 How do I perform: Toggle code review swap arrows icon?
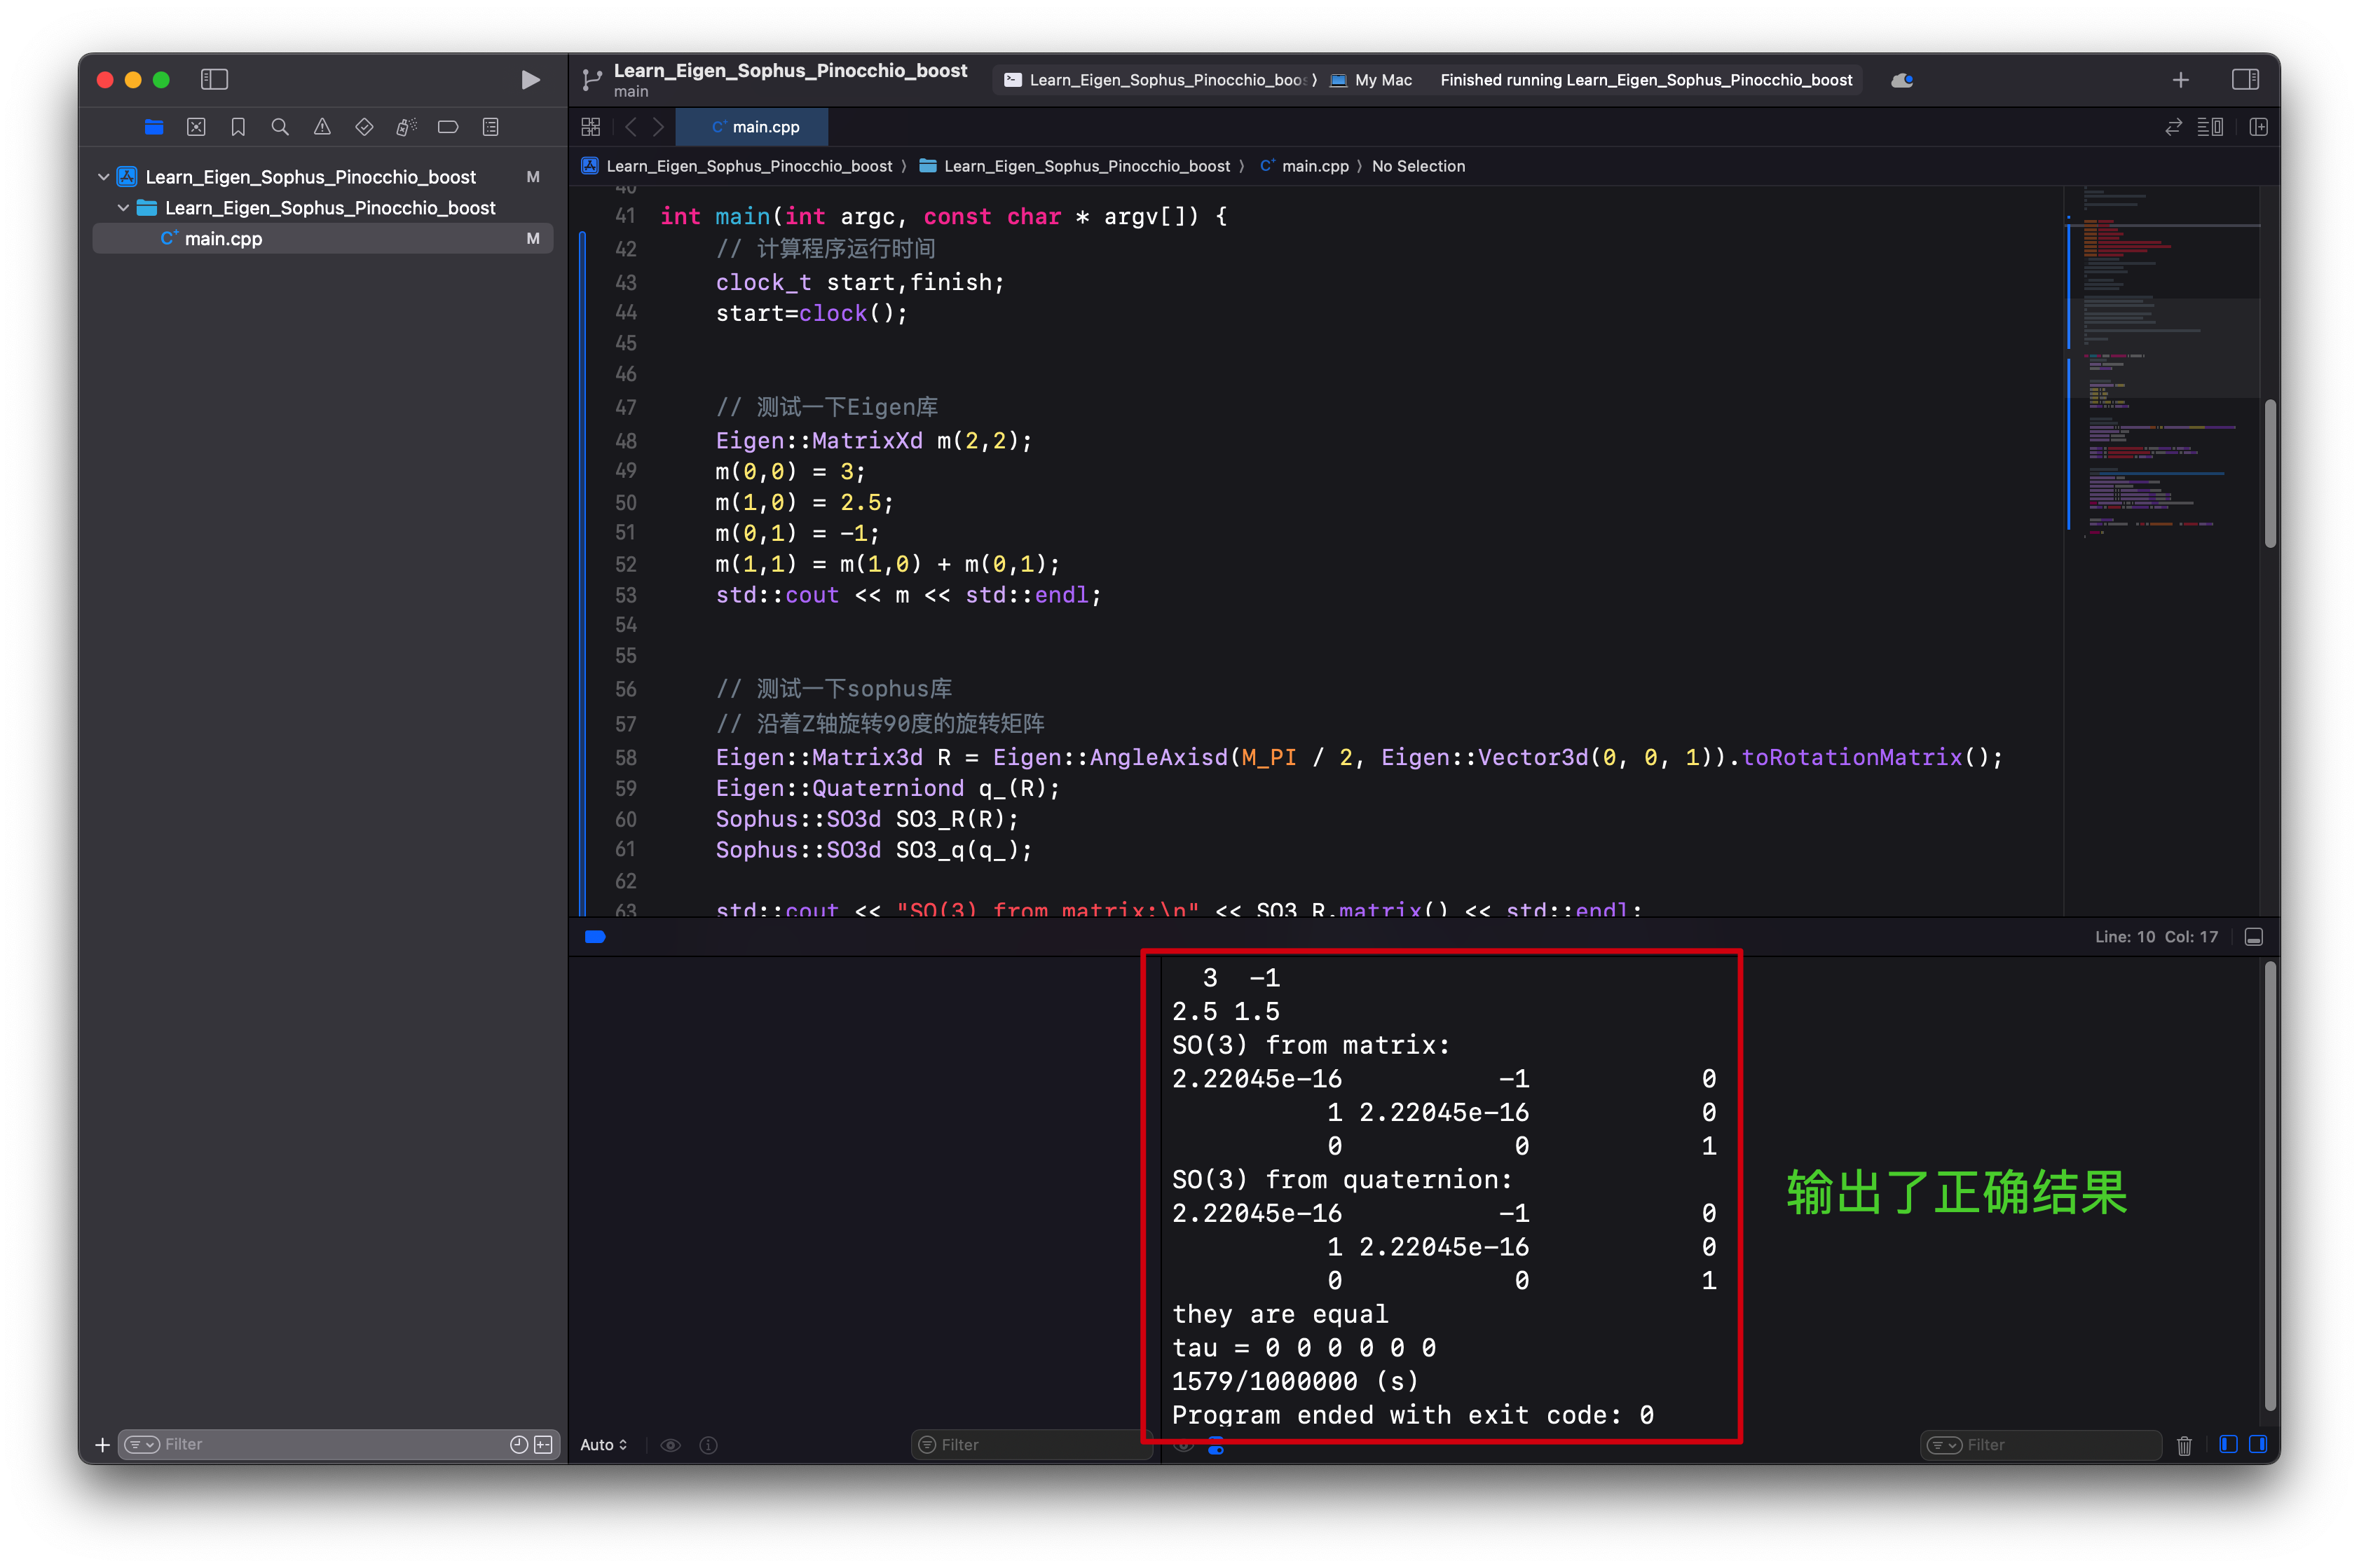[2173, 127]
